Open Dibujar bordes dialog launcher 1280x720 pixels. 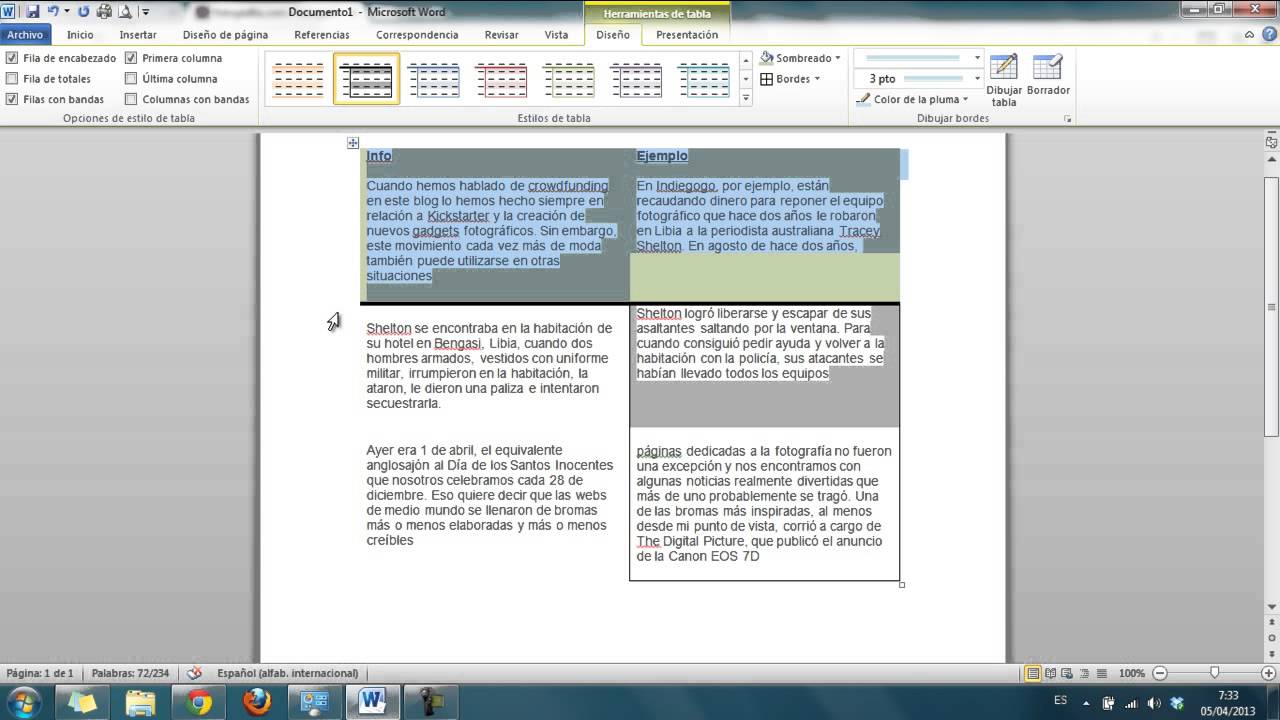[x=1068, y=118]
